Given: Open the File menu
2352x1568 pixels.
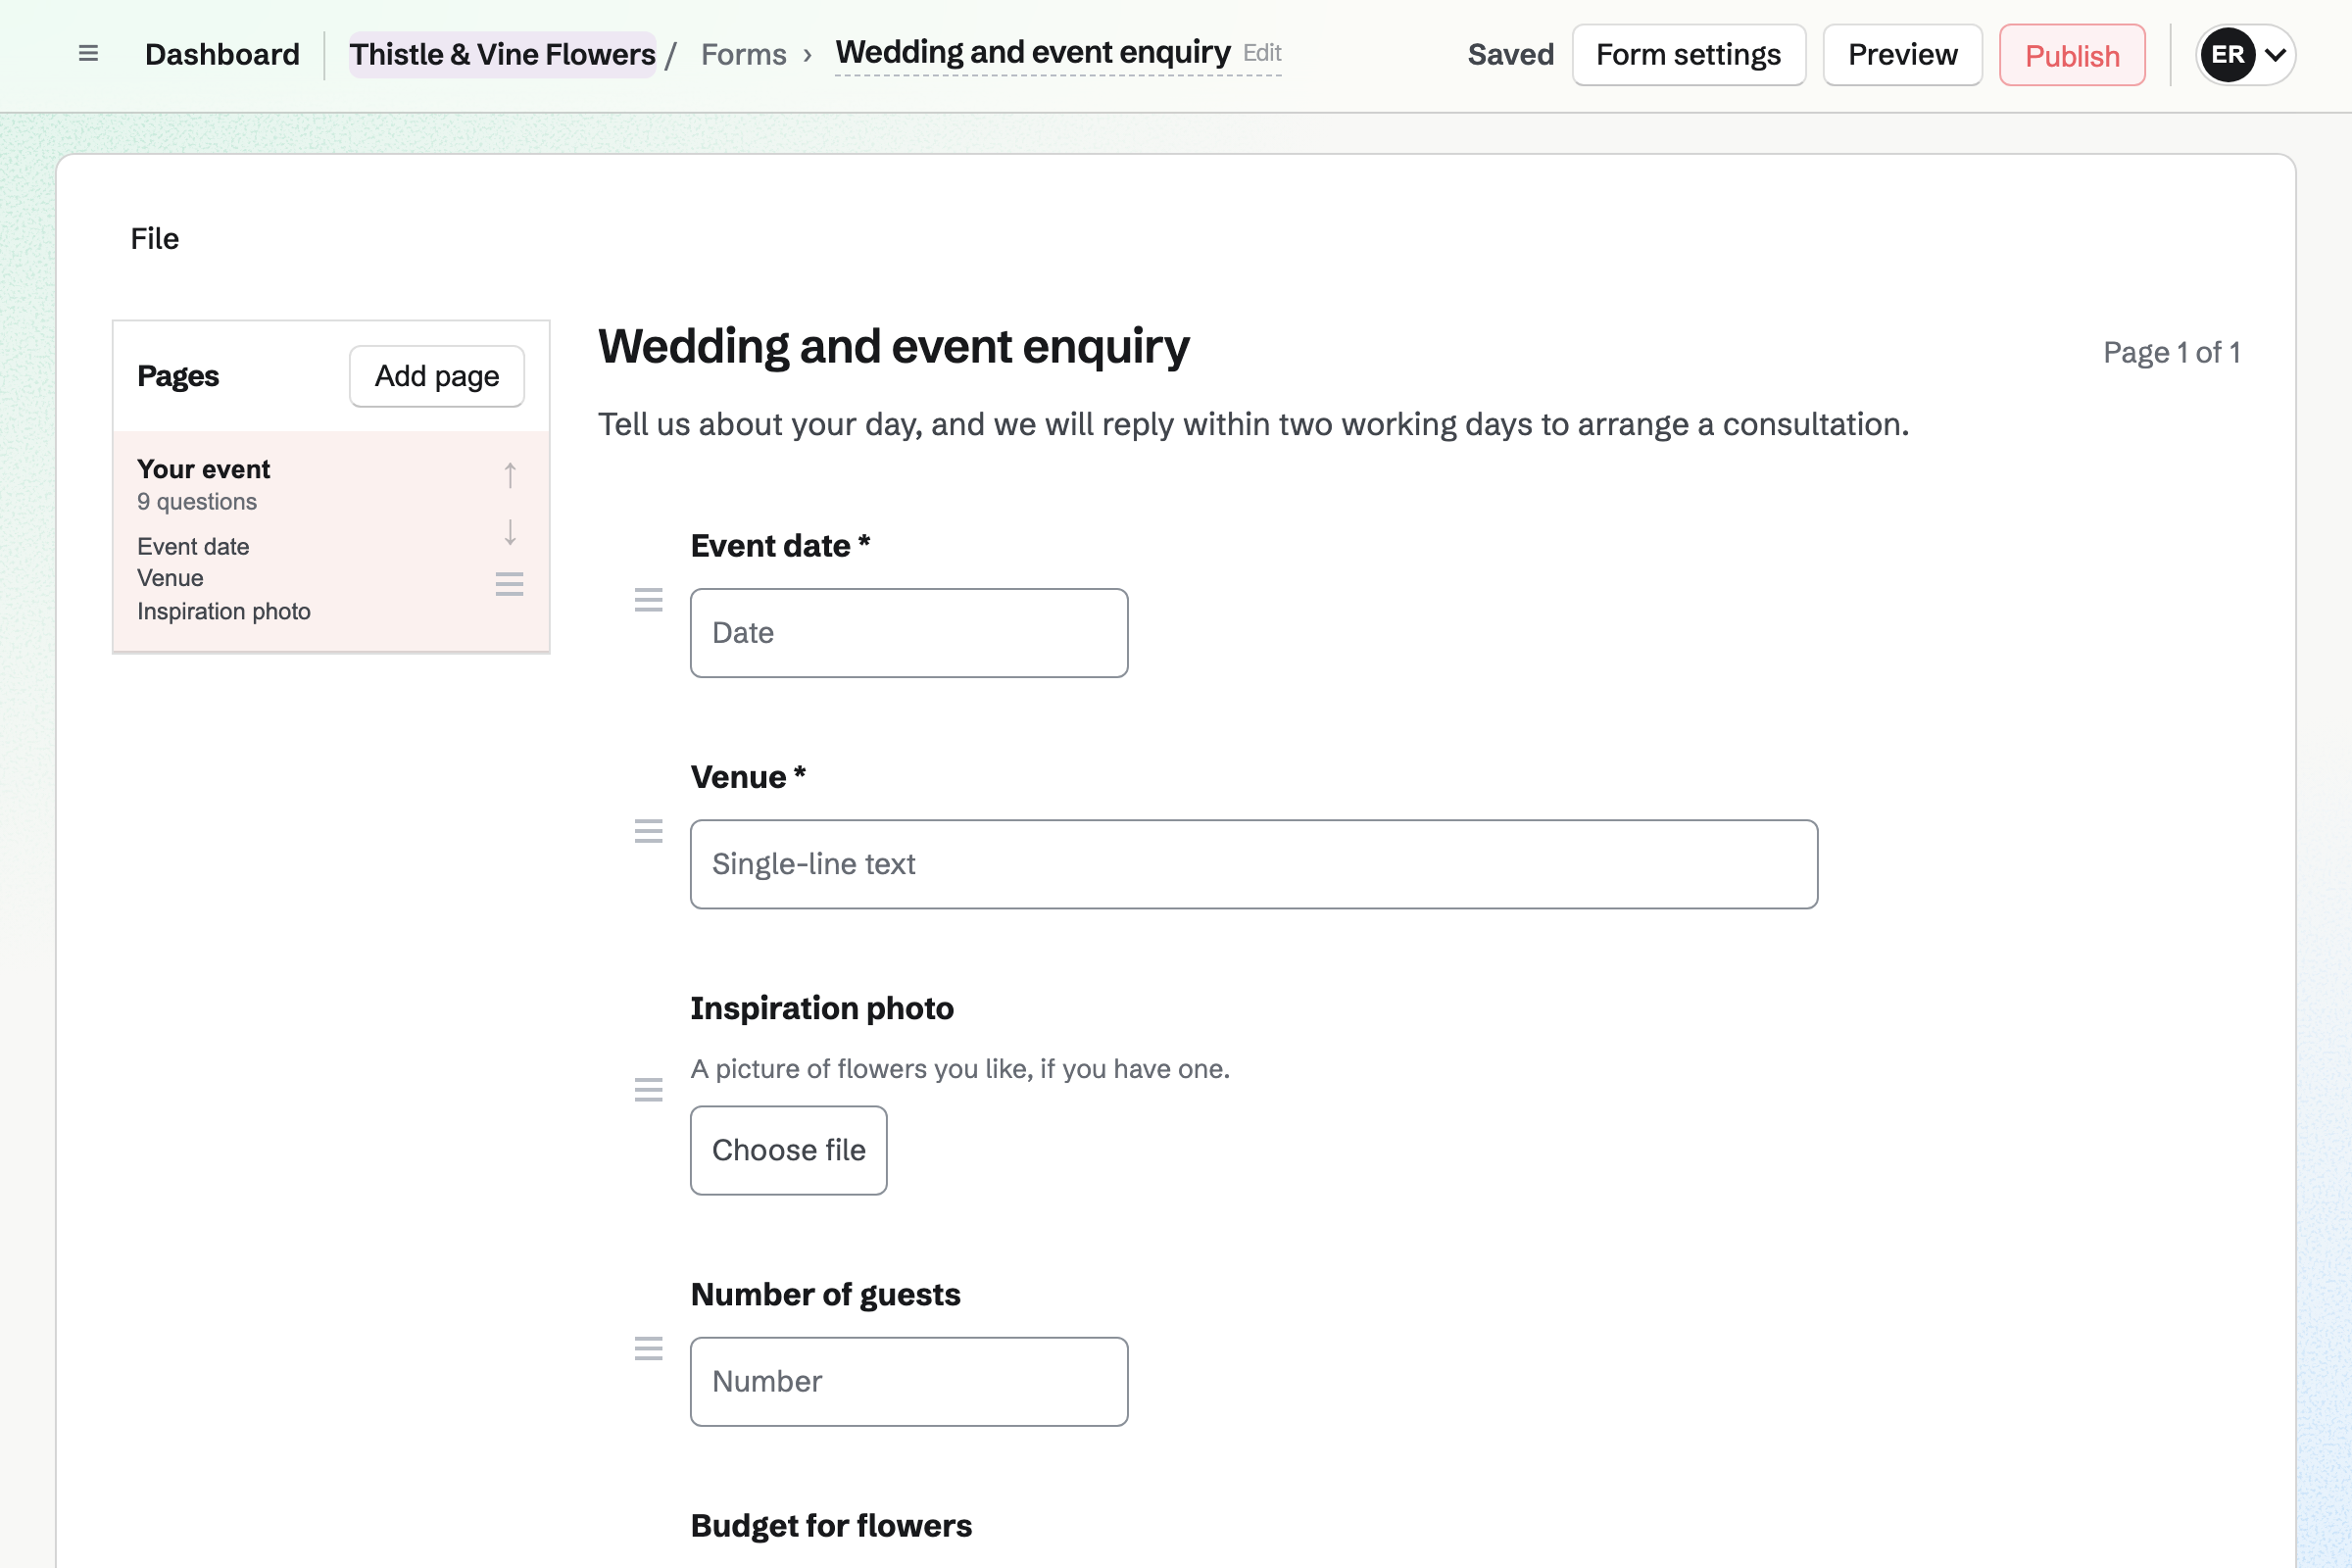Looking at the screenshot, I should click(x=155, y=239).
